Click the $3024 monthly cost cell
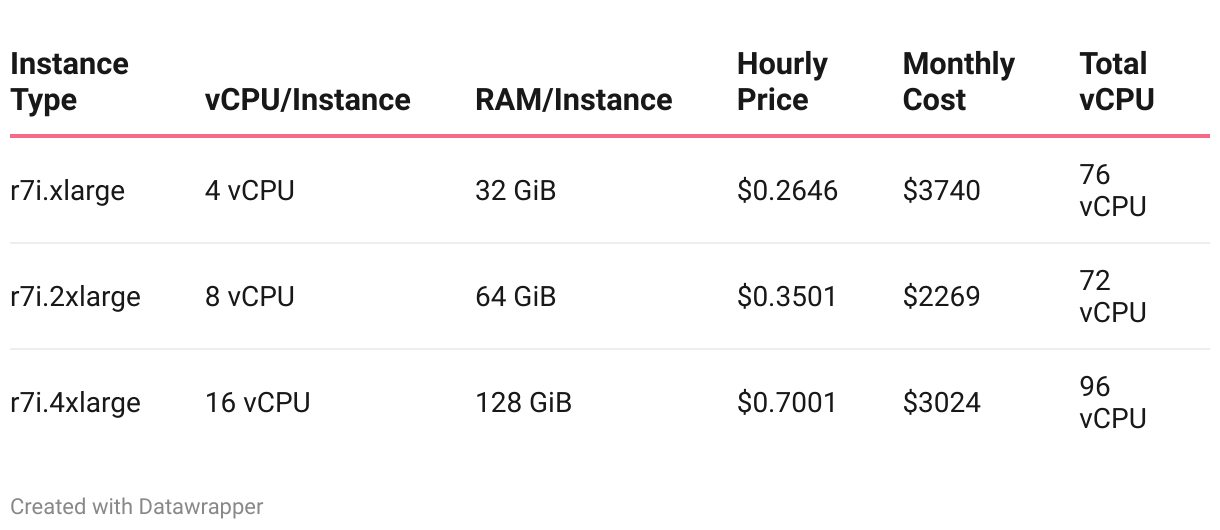1220x530 pixels. point(941,403)
